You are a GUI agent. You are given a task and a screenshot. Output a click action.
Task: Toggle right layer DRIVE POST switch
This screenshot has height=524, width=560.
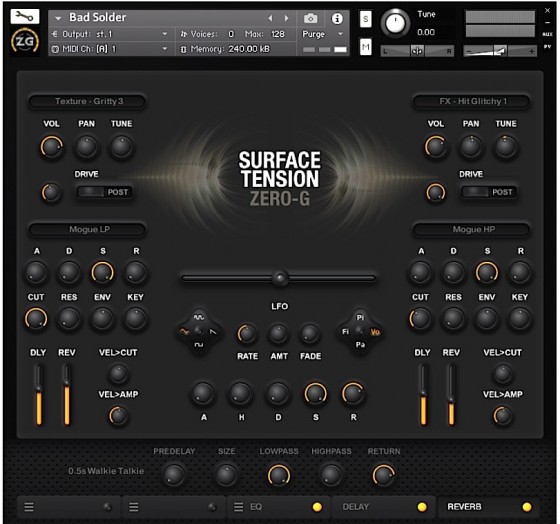[489, 192]
